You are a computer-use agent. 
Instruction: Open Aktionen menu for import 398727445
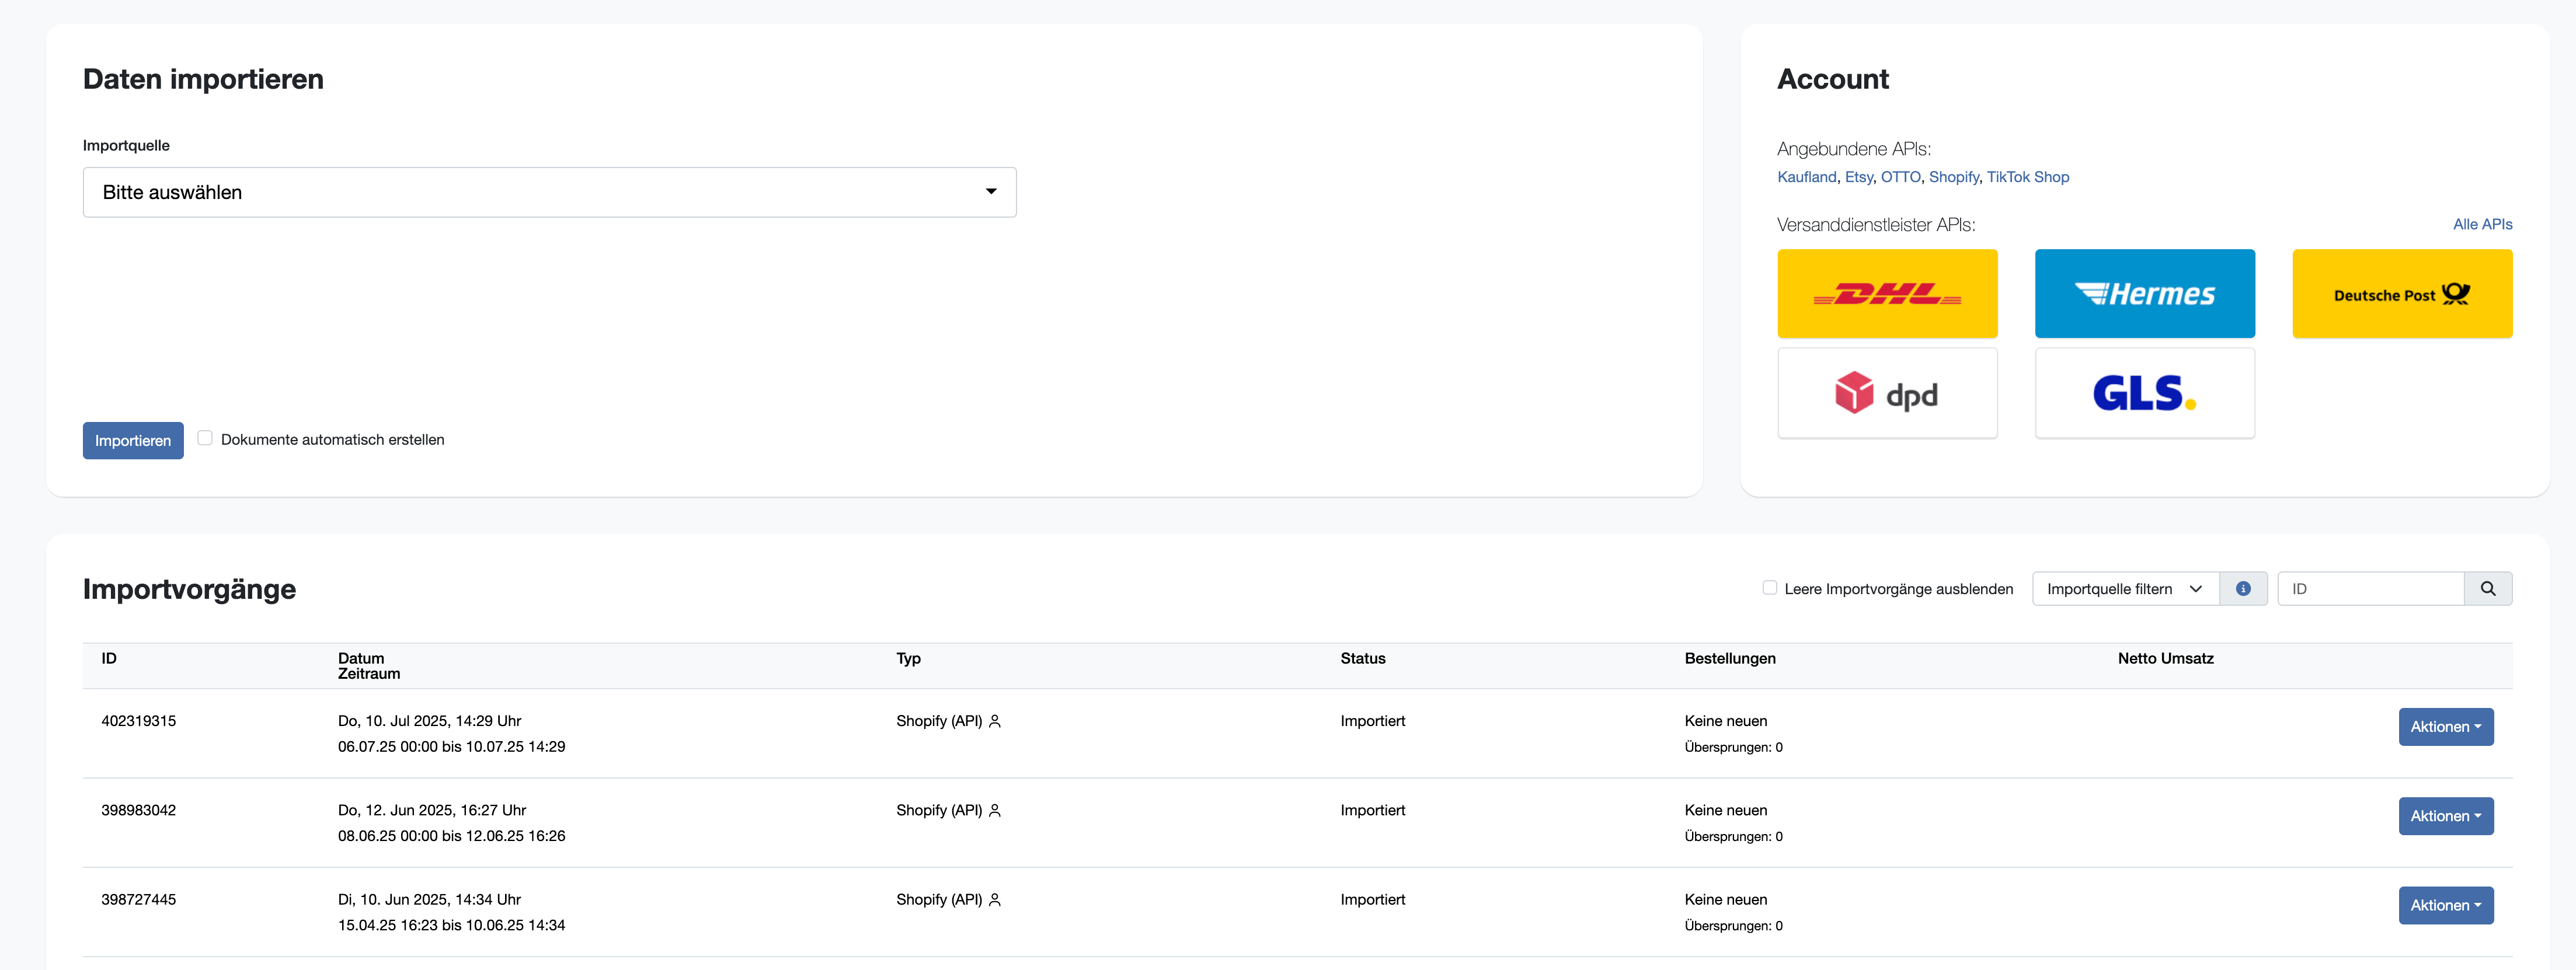click(x=2445, y=905)
